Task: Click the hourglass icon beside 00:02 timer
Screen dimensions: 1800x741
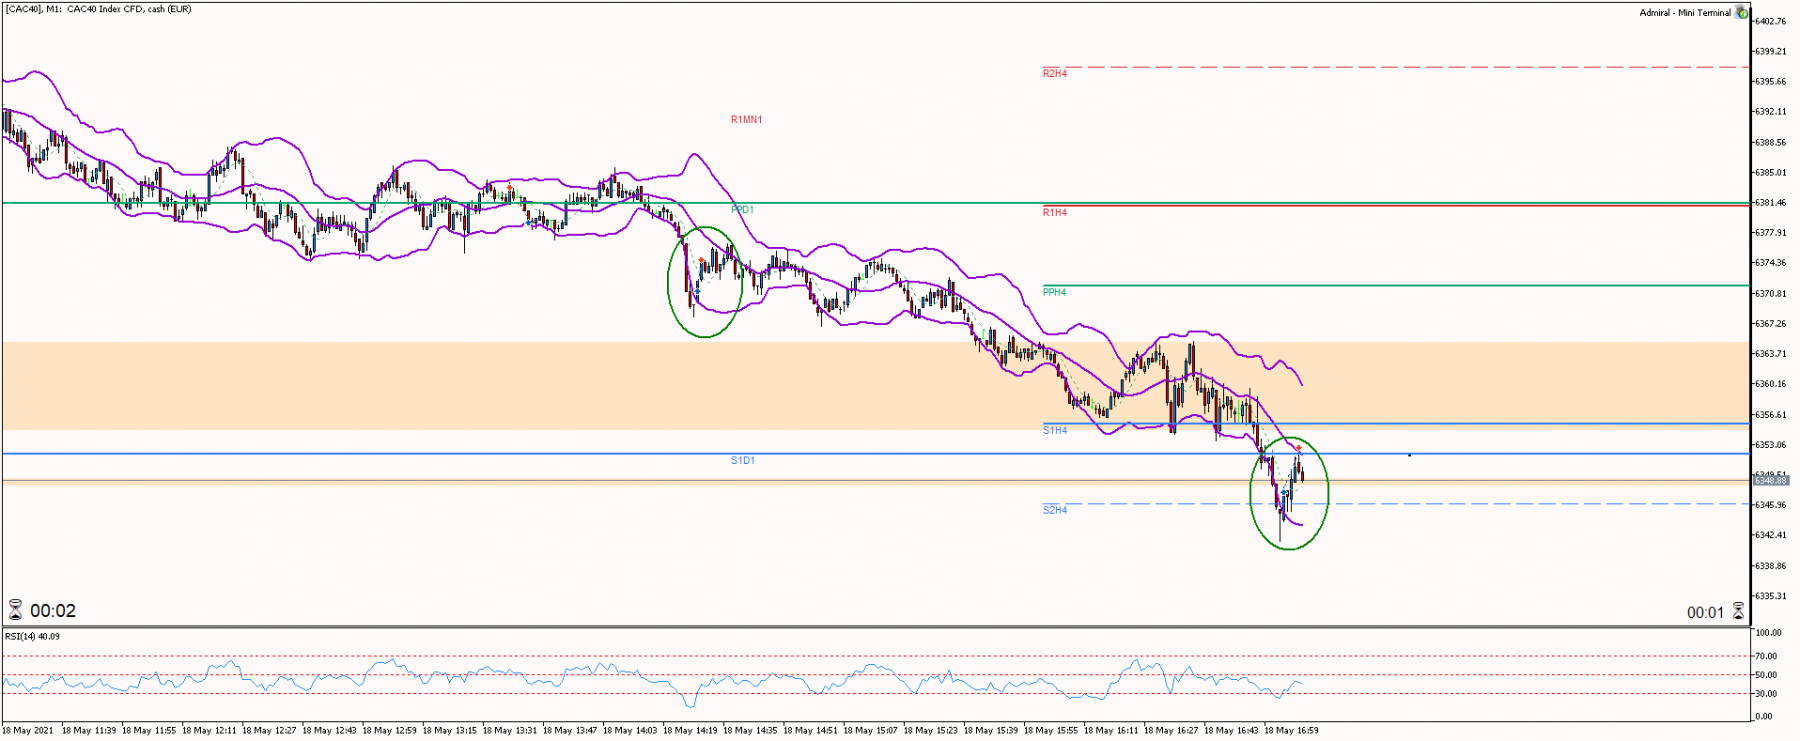Action: [x=15, y=610]
